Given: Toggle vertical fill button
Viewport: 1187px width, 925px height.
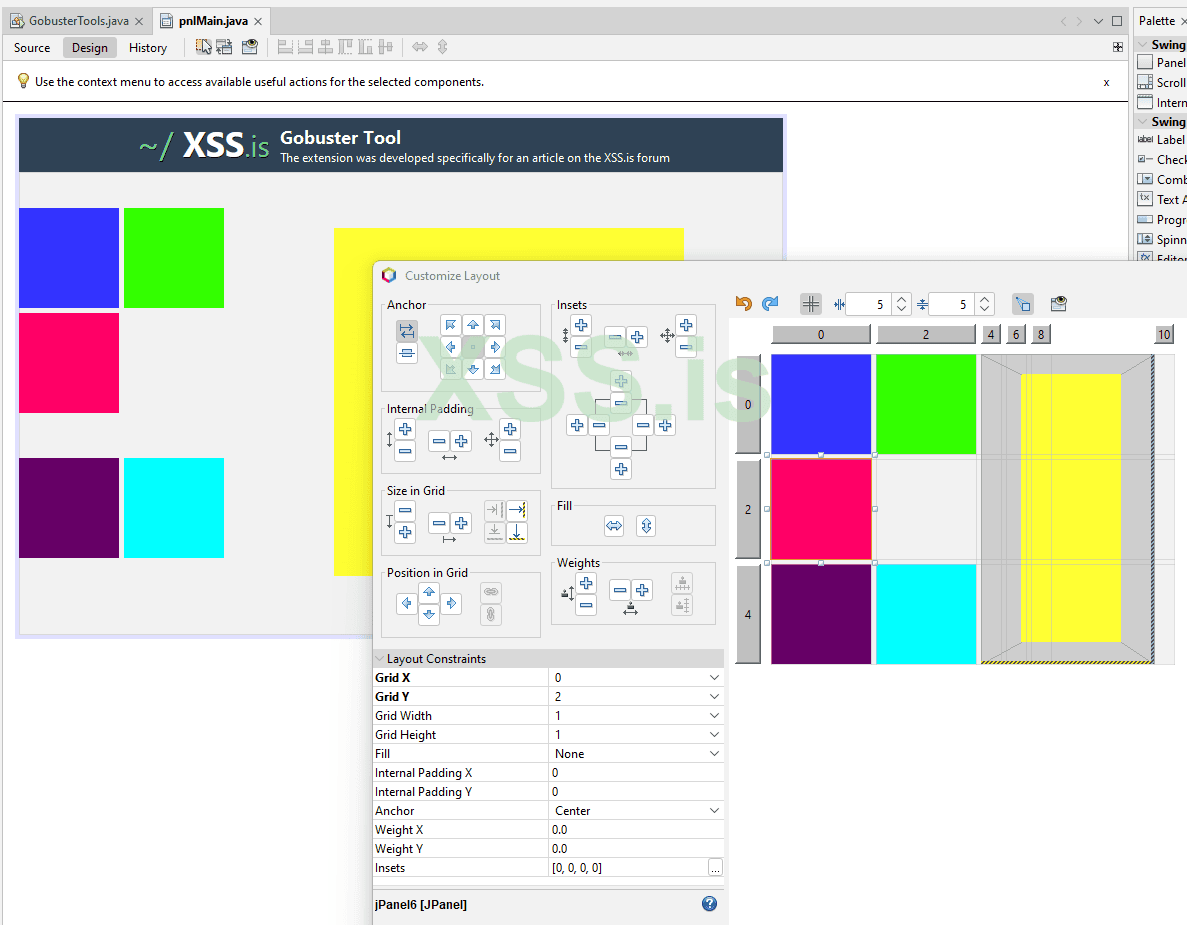Looking at the screenshot, I should coord(646,525).
